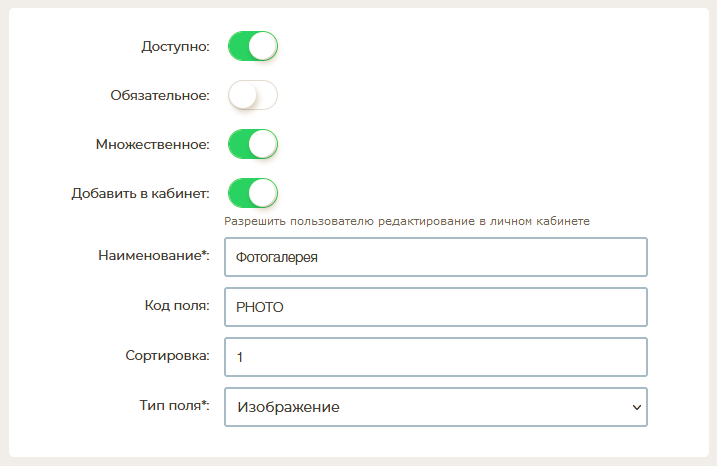Toggle off Добавить в кабинет switch
Viewport: 717px width, 466px height.
pyautogui.click(x=252, y=192)
